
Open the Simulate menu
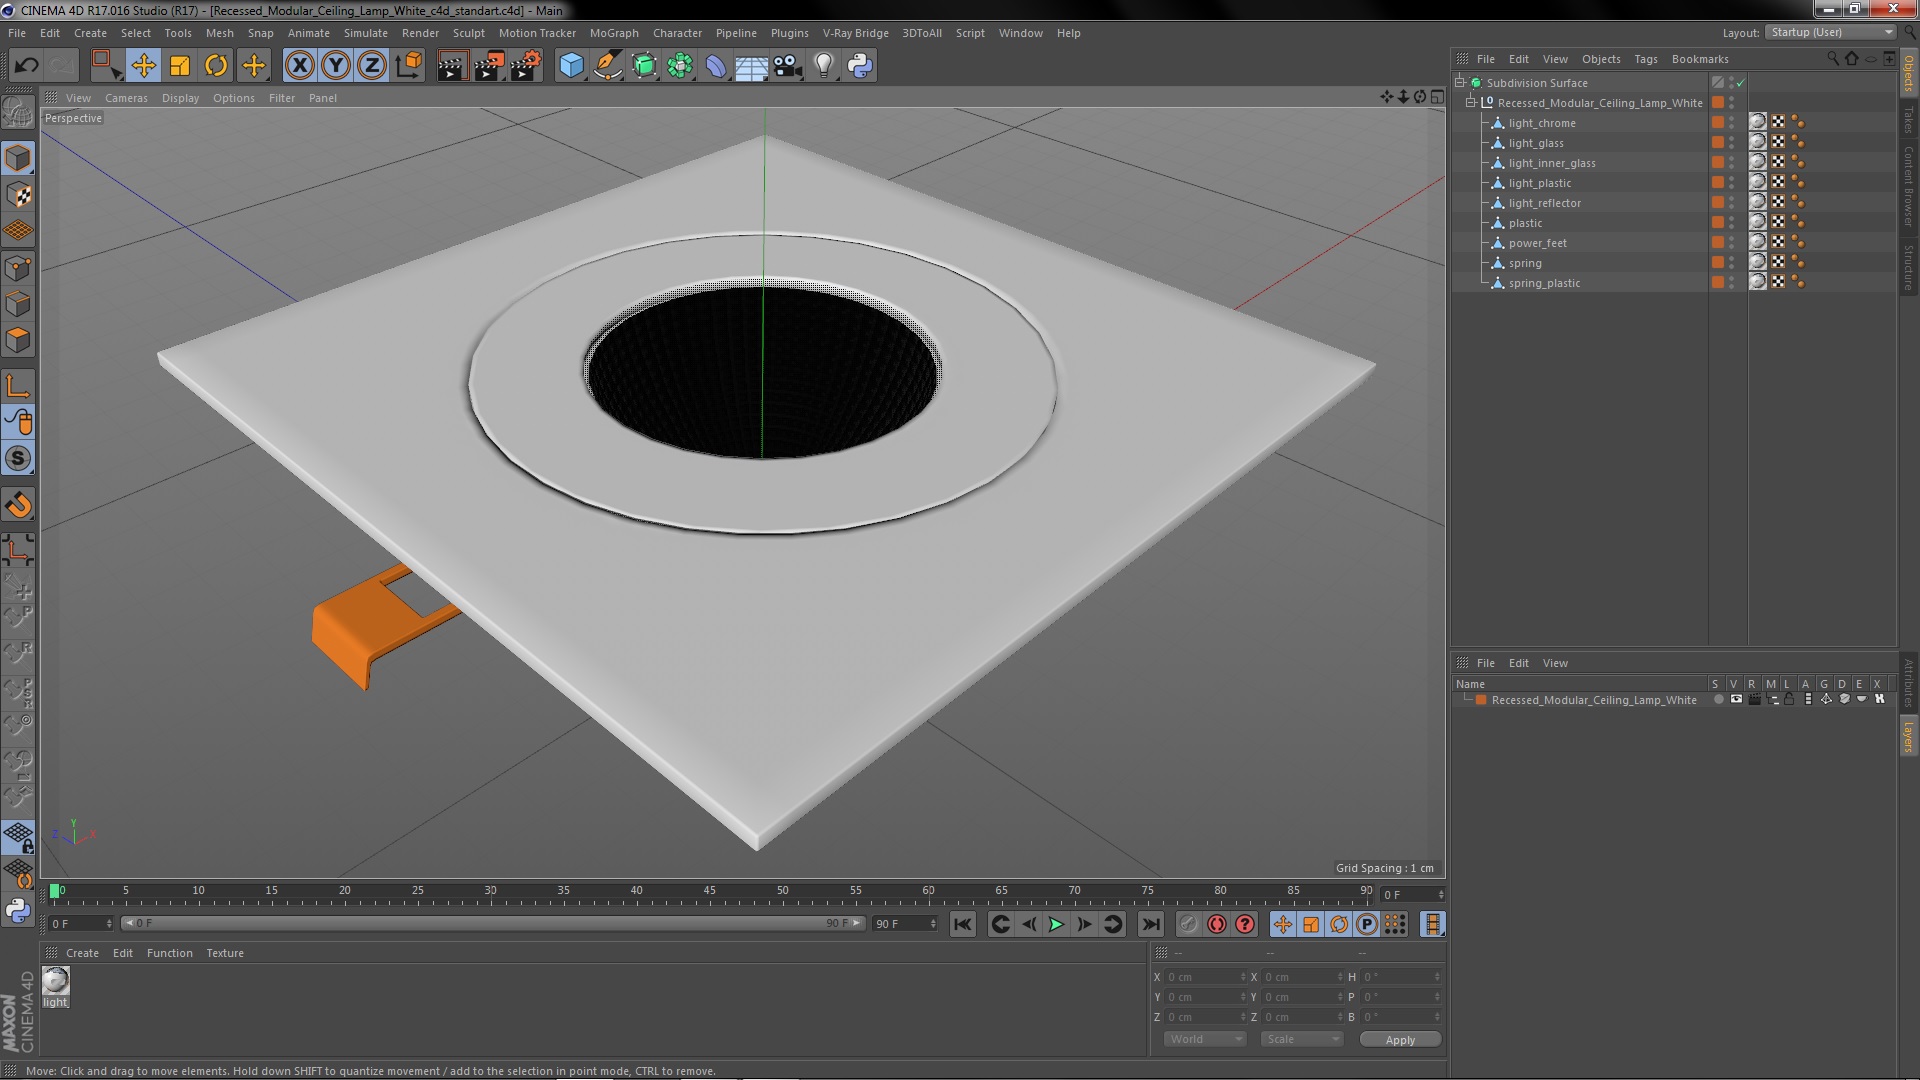point(365,33)
